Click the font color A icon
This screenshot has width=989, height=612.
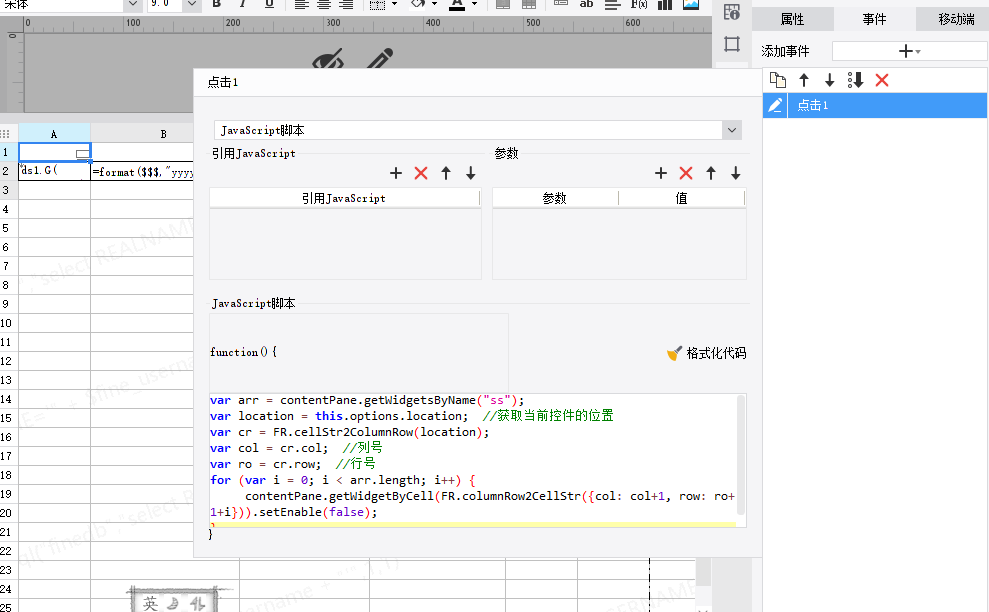coord(457,4)
